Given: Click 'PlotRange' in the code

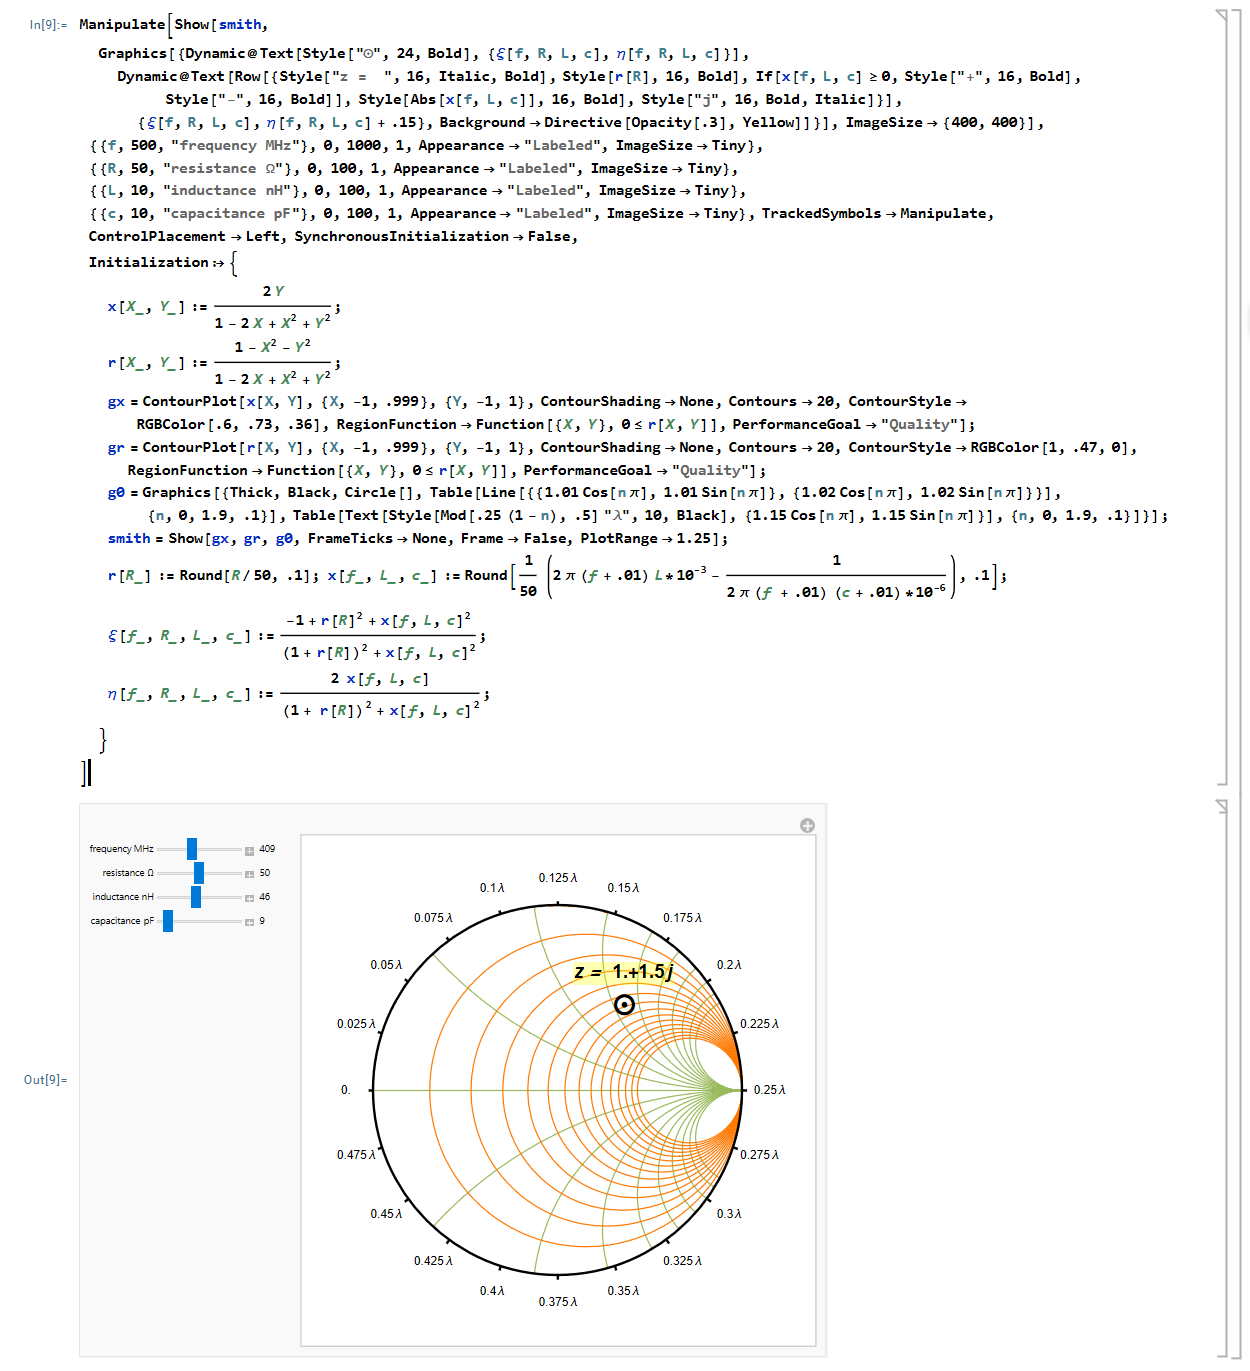Looking at the screenshot, I should (618, 539).
